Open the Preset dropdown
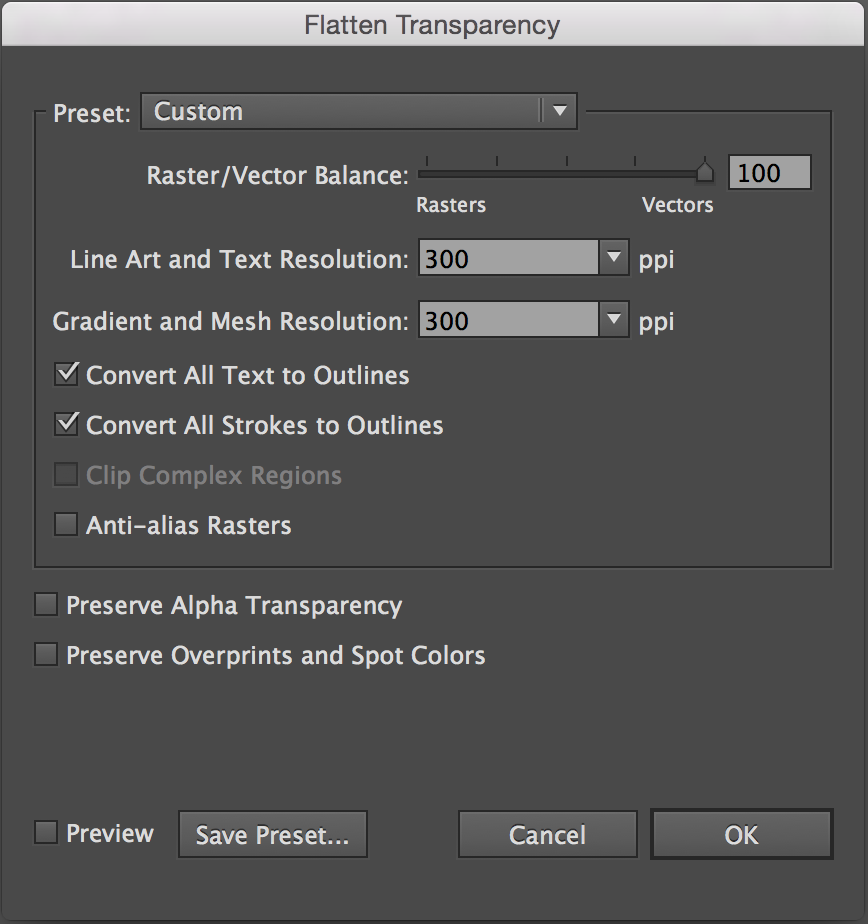This screenshot has width=868, height=924. pyautogui.click(x=358, y=111)
